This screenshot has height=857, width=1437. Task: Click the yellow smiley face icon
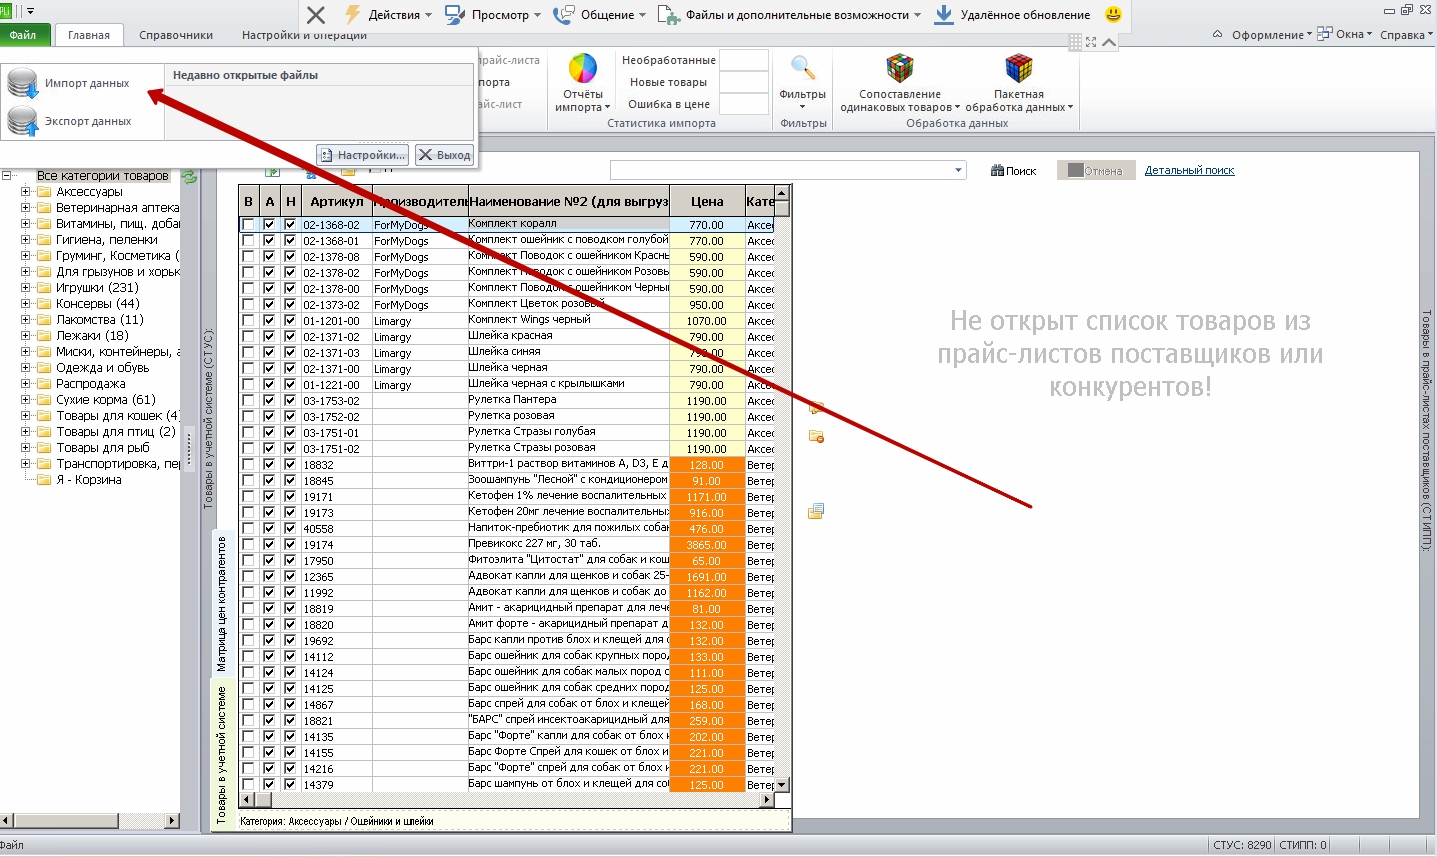coord(1113,14)
